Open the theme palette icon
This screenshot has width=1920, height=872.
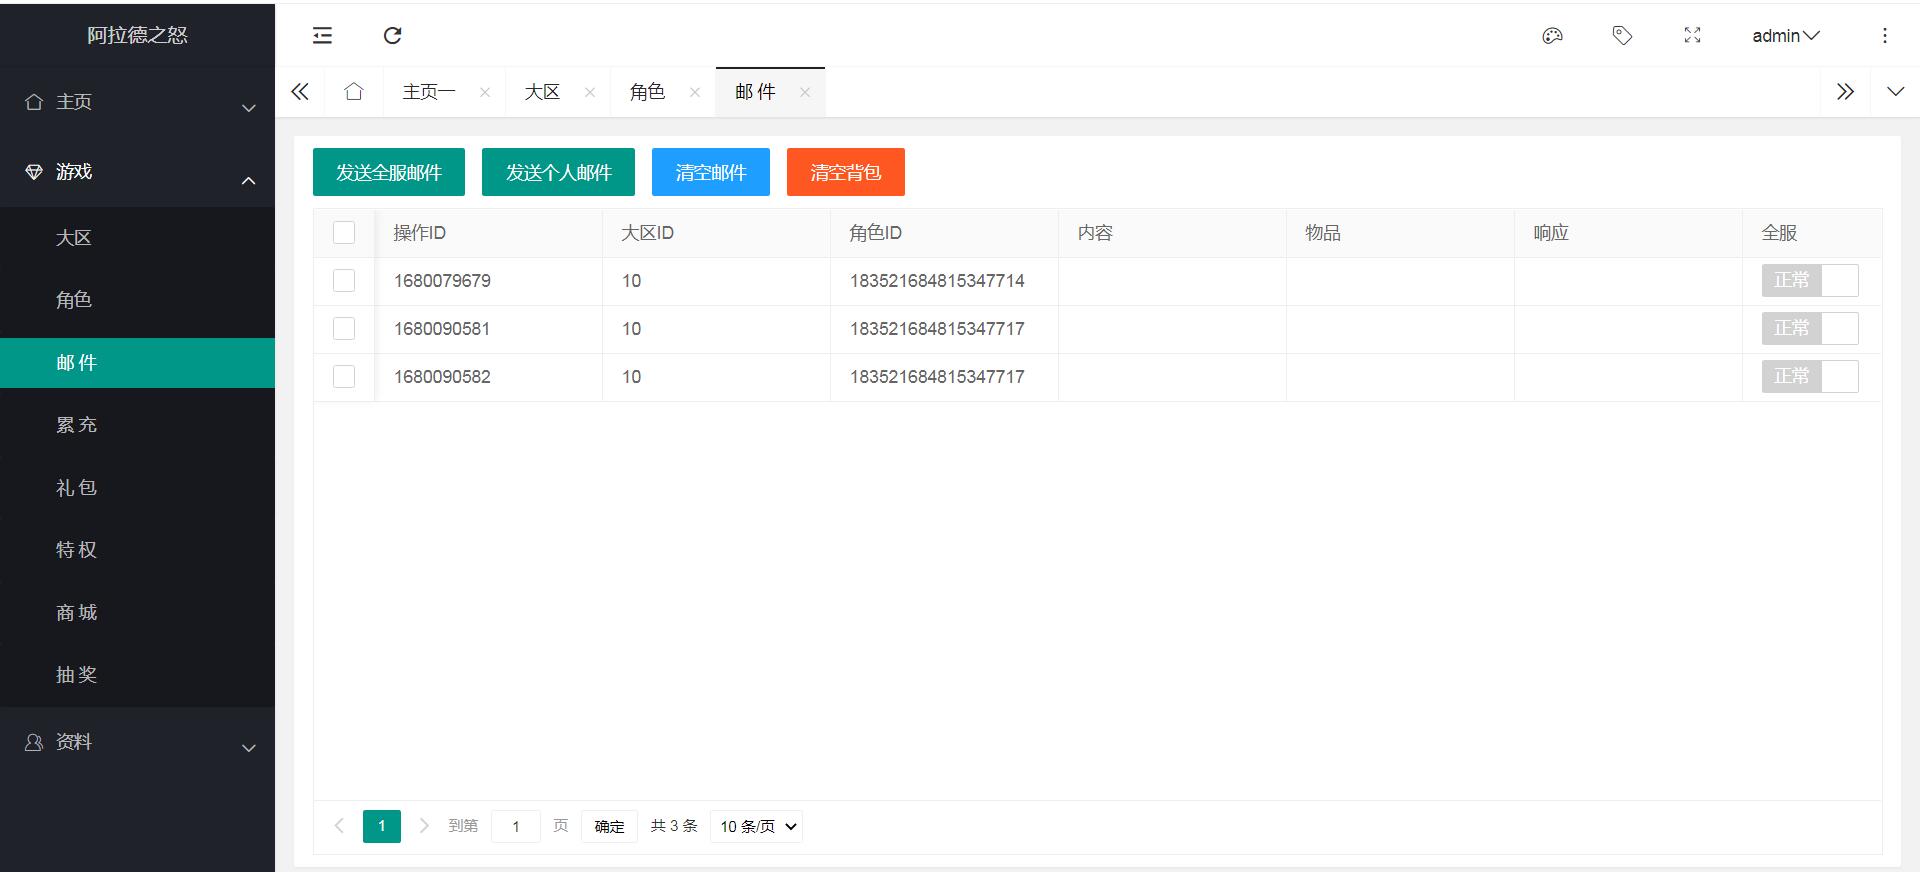click(x=1552, y=36)
